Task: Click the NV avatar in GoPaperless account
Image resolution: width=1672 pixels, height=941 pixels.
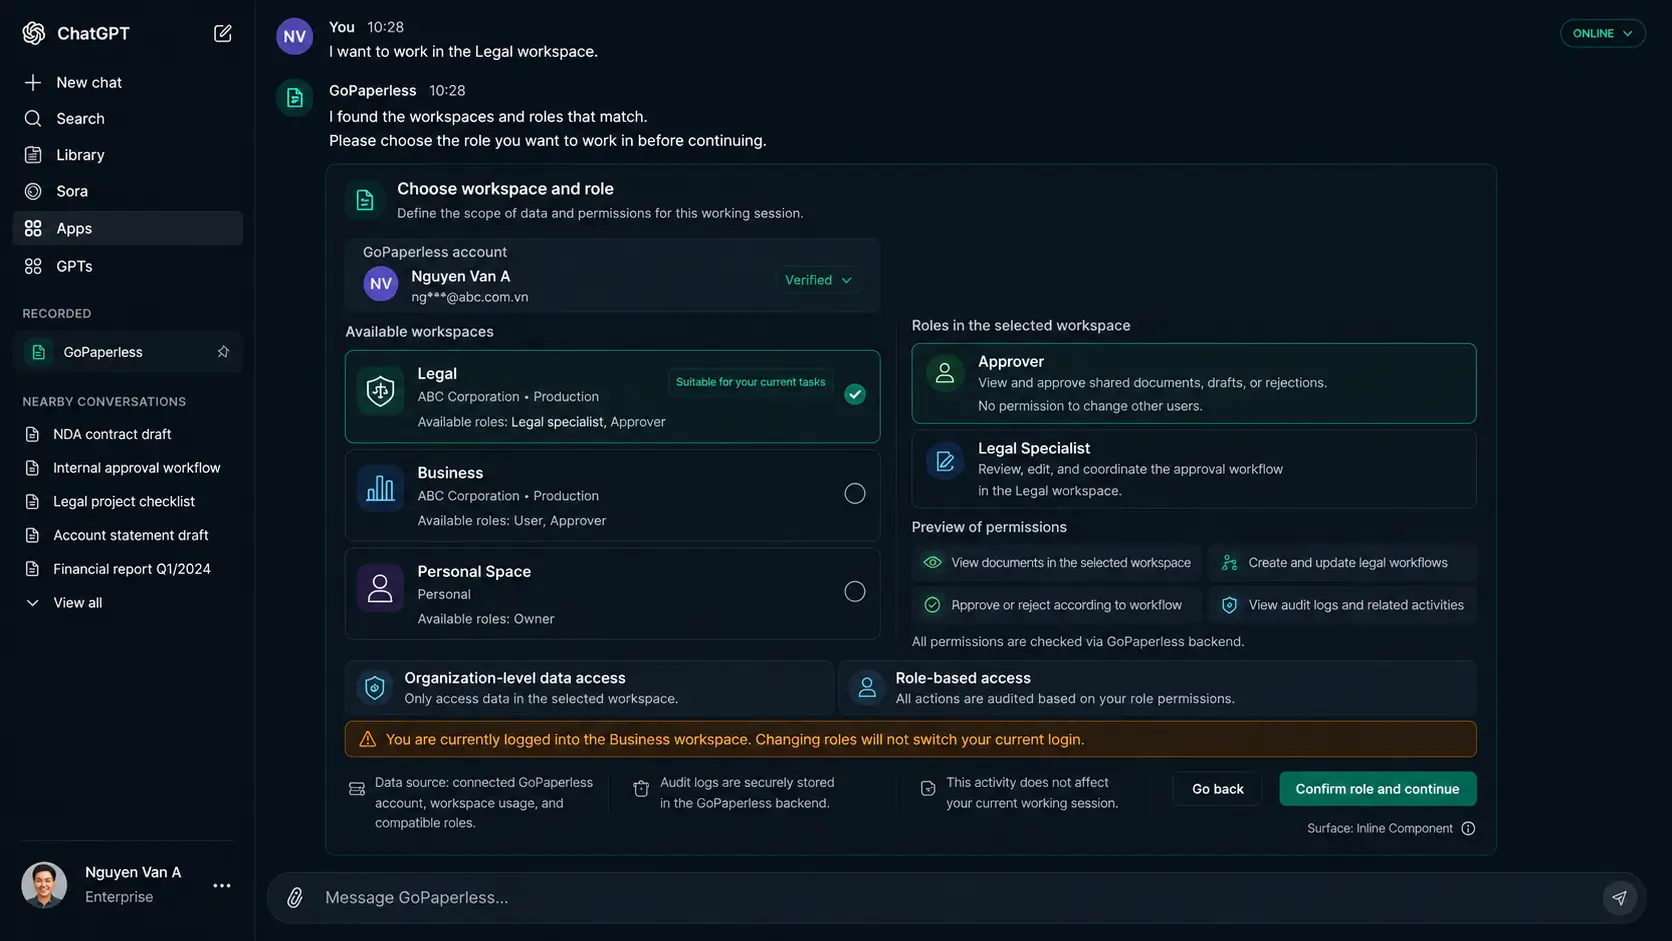Action: coord(381,284)
